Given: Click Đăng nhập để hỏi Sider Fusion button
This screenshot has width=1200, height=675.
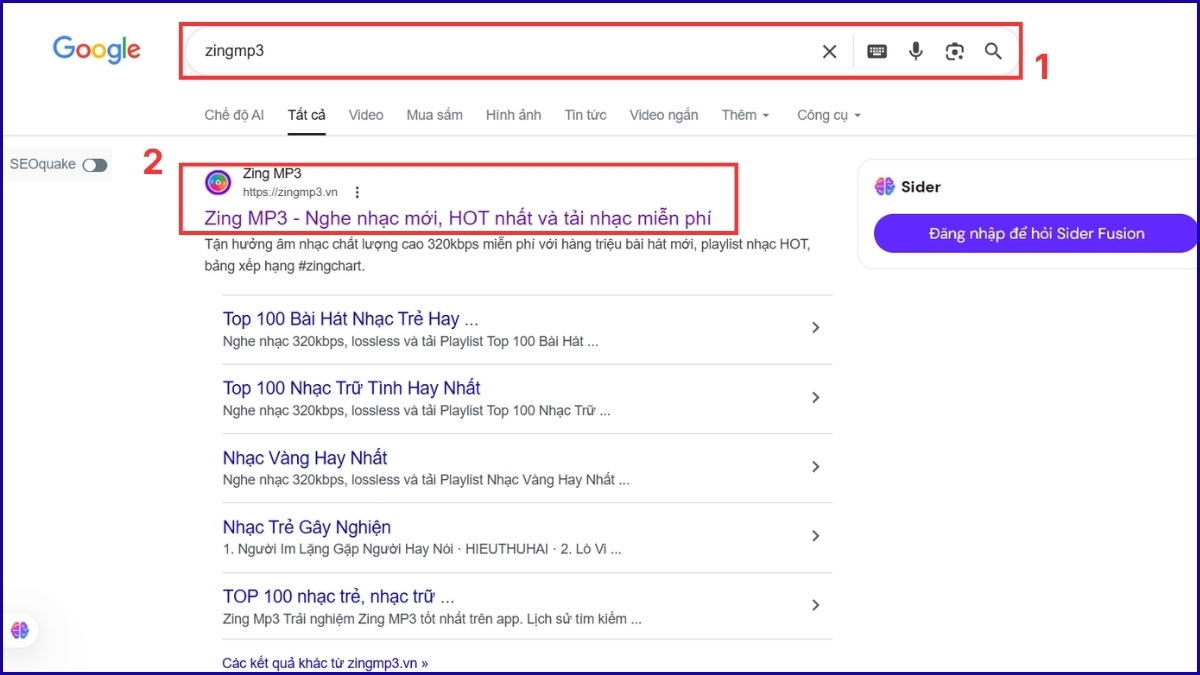Looking at the screenshot, I should click(1035, 233).
